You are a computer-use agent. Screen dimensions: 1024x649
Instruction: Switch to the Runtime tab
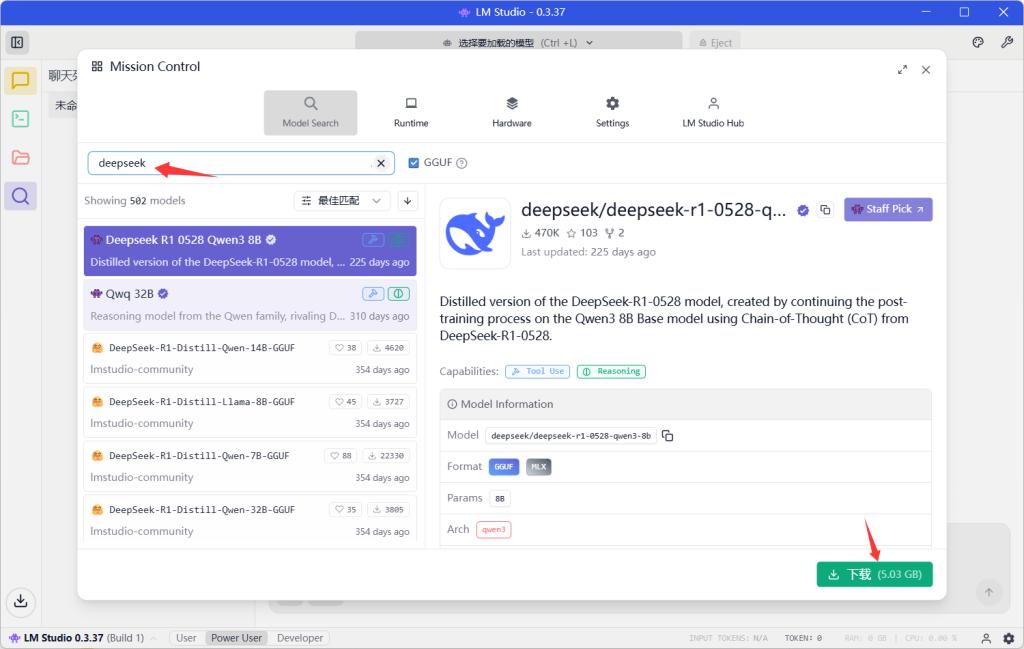pos(410,112)
